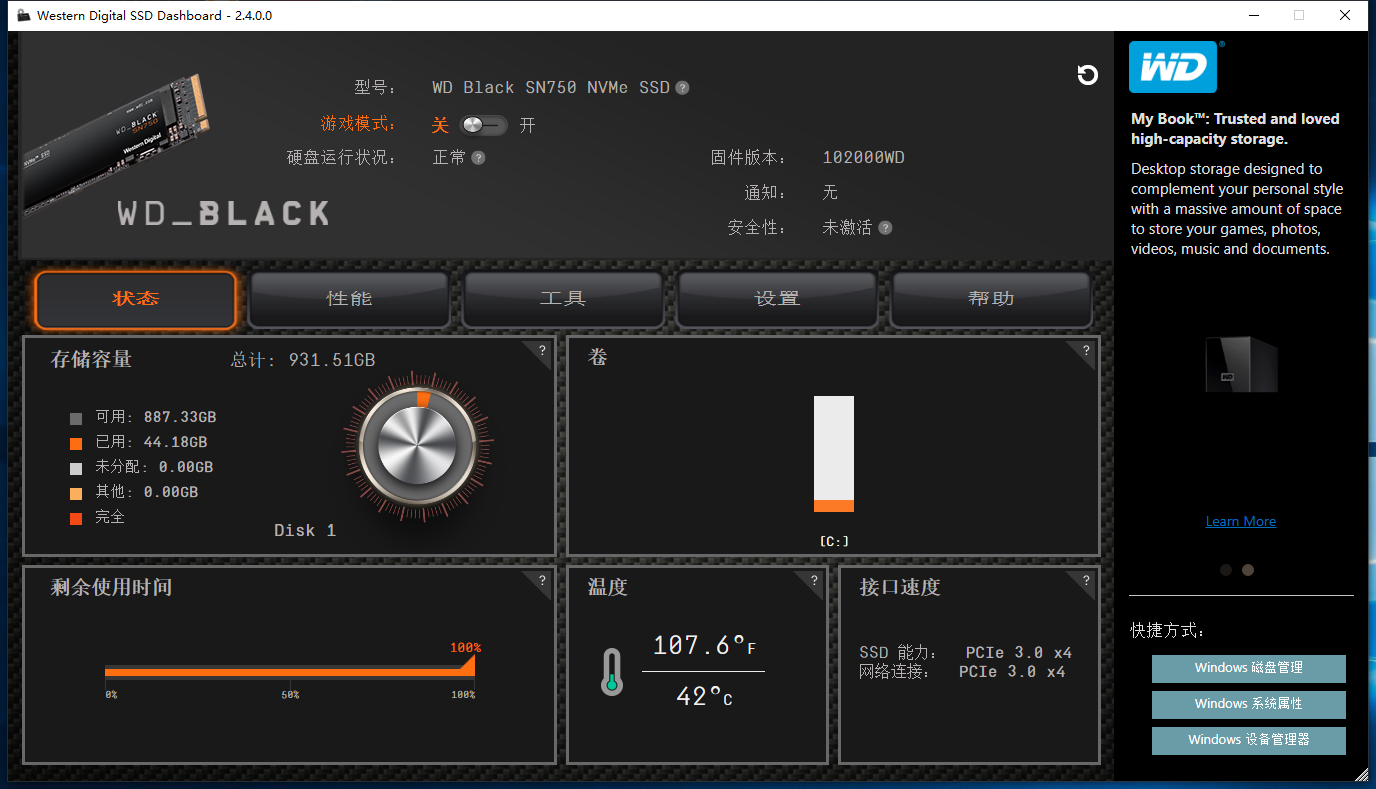Open help icon next to 安全性 未激活
This screenshot has width=1376, height=789.
[886, 227]
